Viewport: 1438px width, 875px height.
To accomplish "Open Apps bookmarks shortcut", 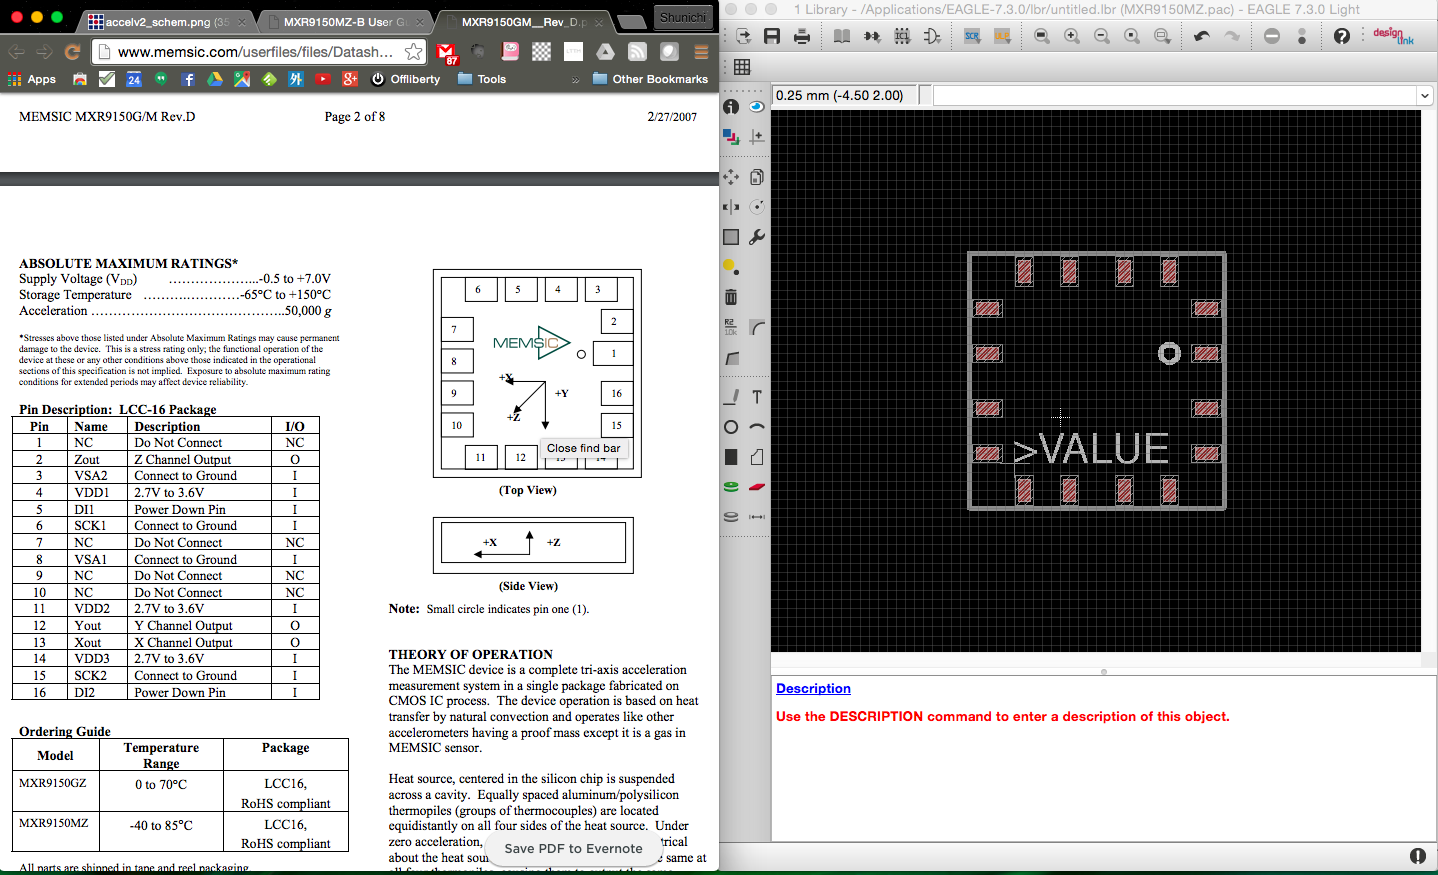I will pyautogui.click(x=32, y=79).
